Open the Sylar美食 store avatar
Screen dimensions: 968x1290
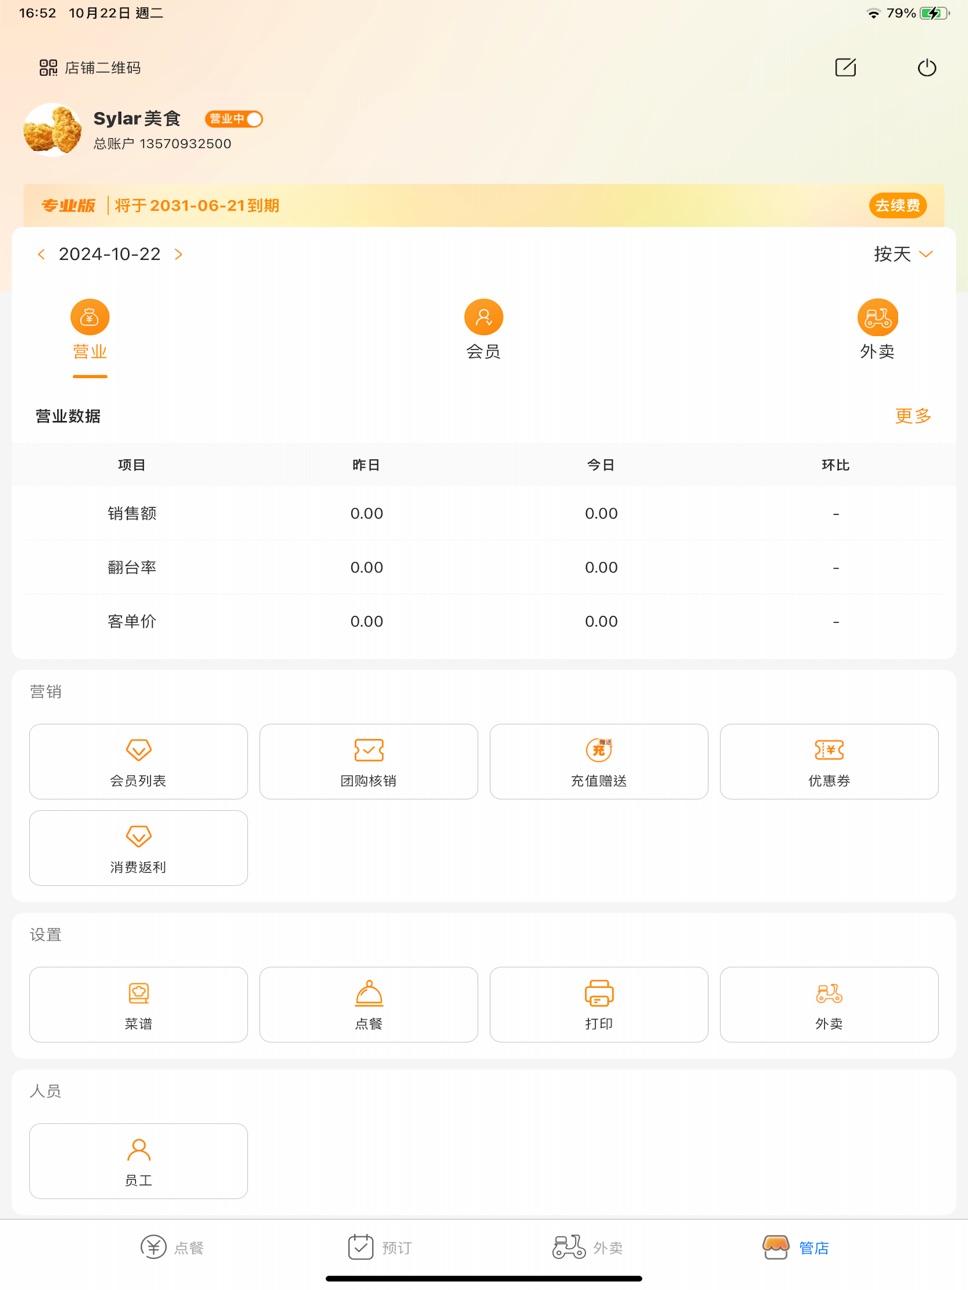click(x=52, y=130)
